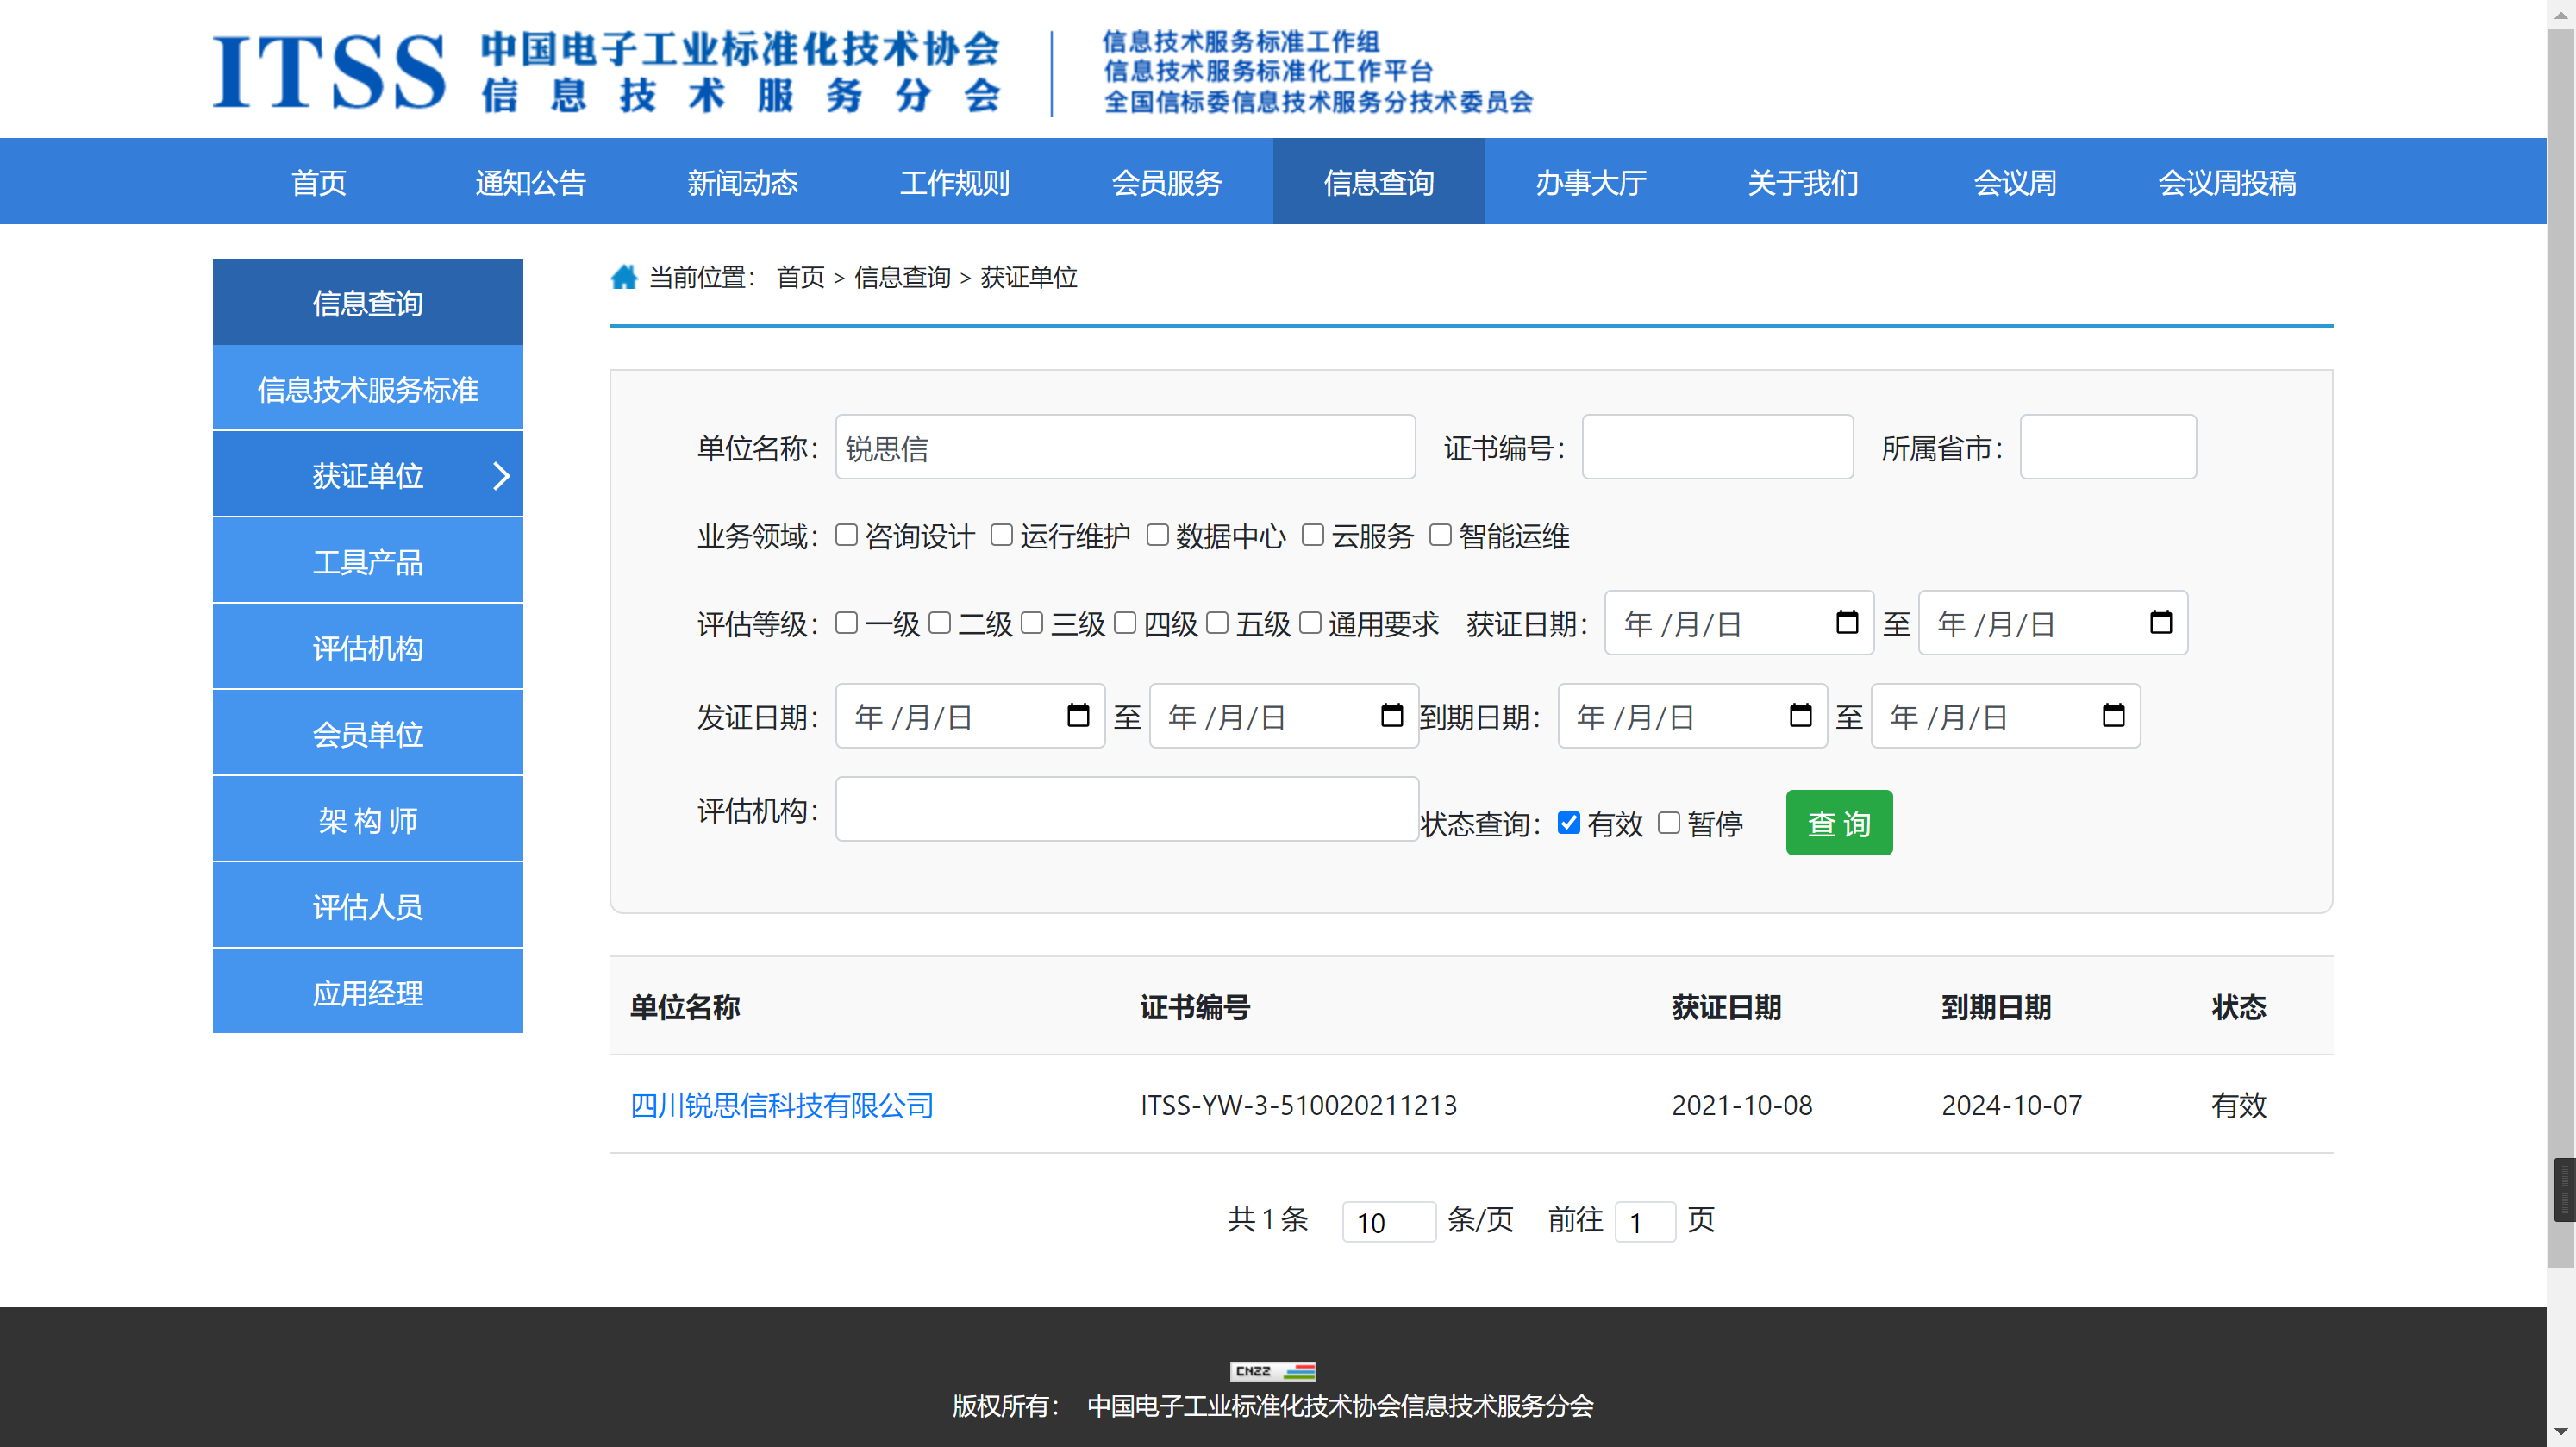
Task: Open 办事大厅 in the top navigation
Action: coord(1590,182)
